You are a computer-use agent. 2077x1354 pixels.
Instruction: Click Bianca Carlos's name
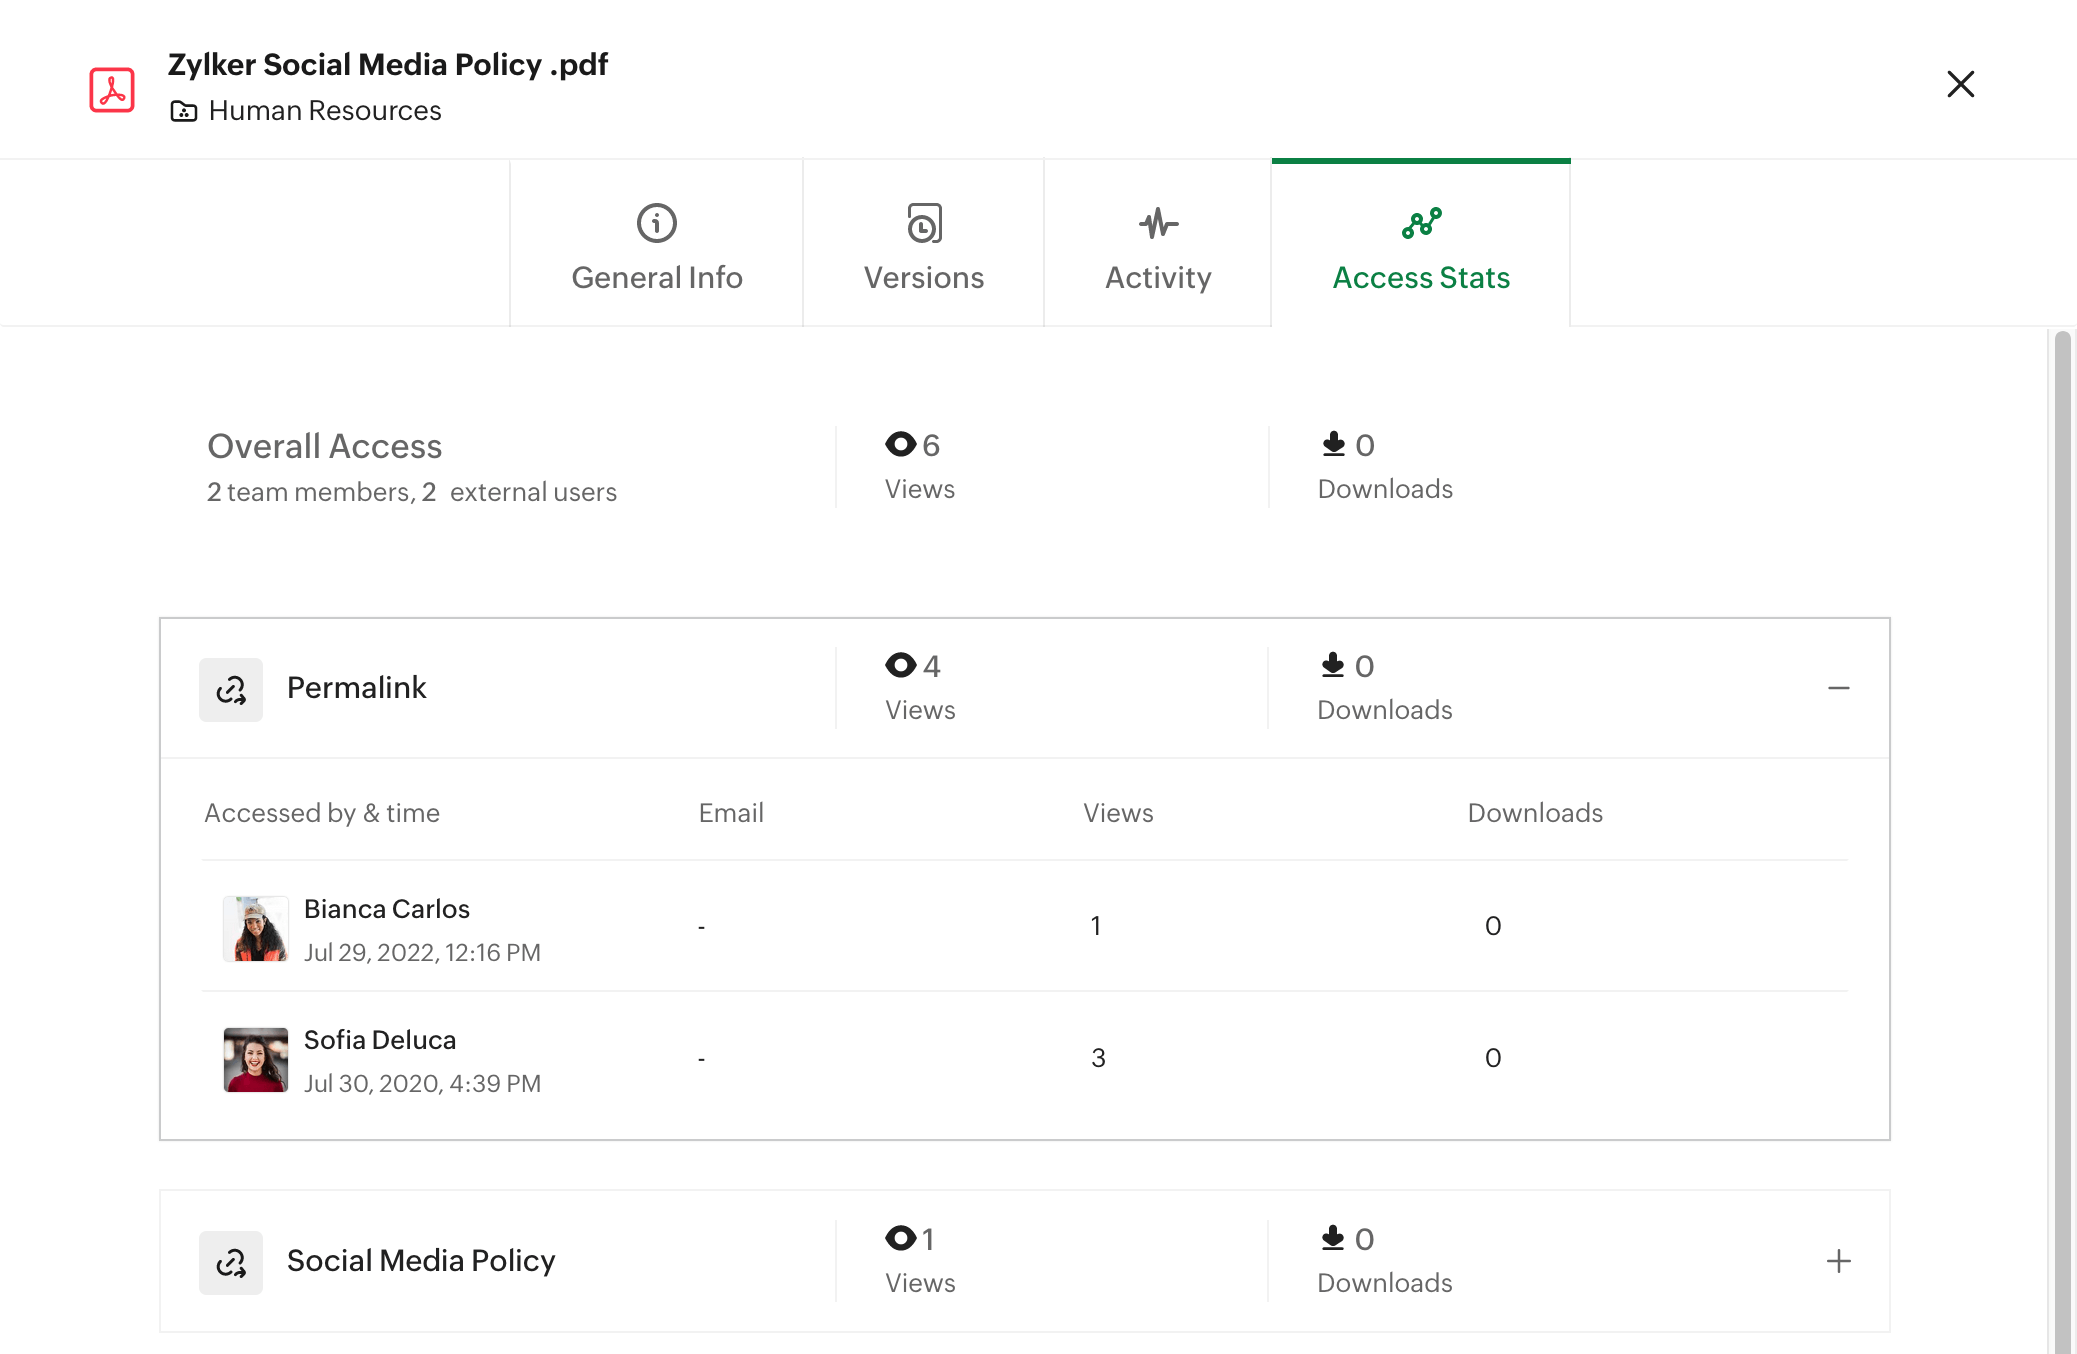point(386,909)
